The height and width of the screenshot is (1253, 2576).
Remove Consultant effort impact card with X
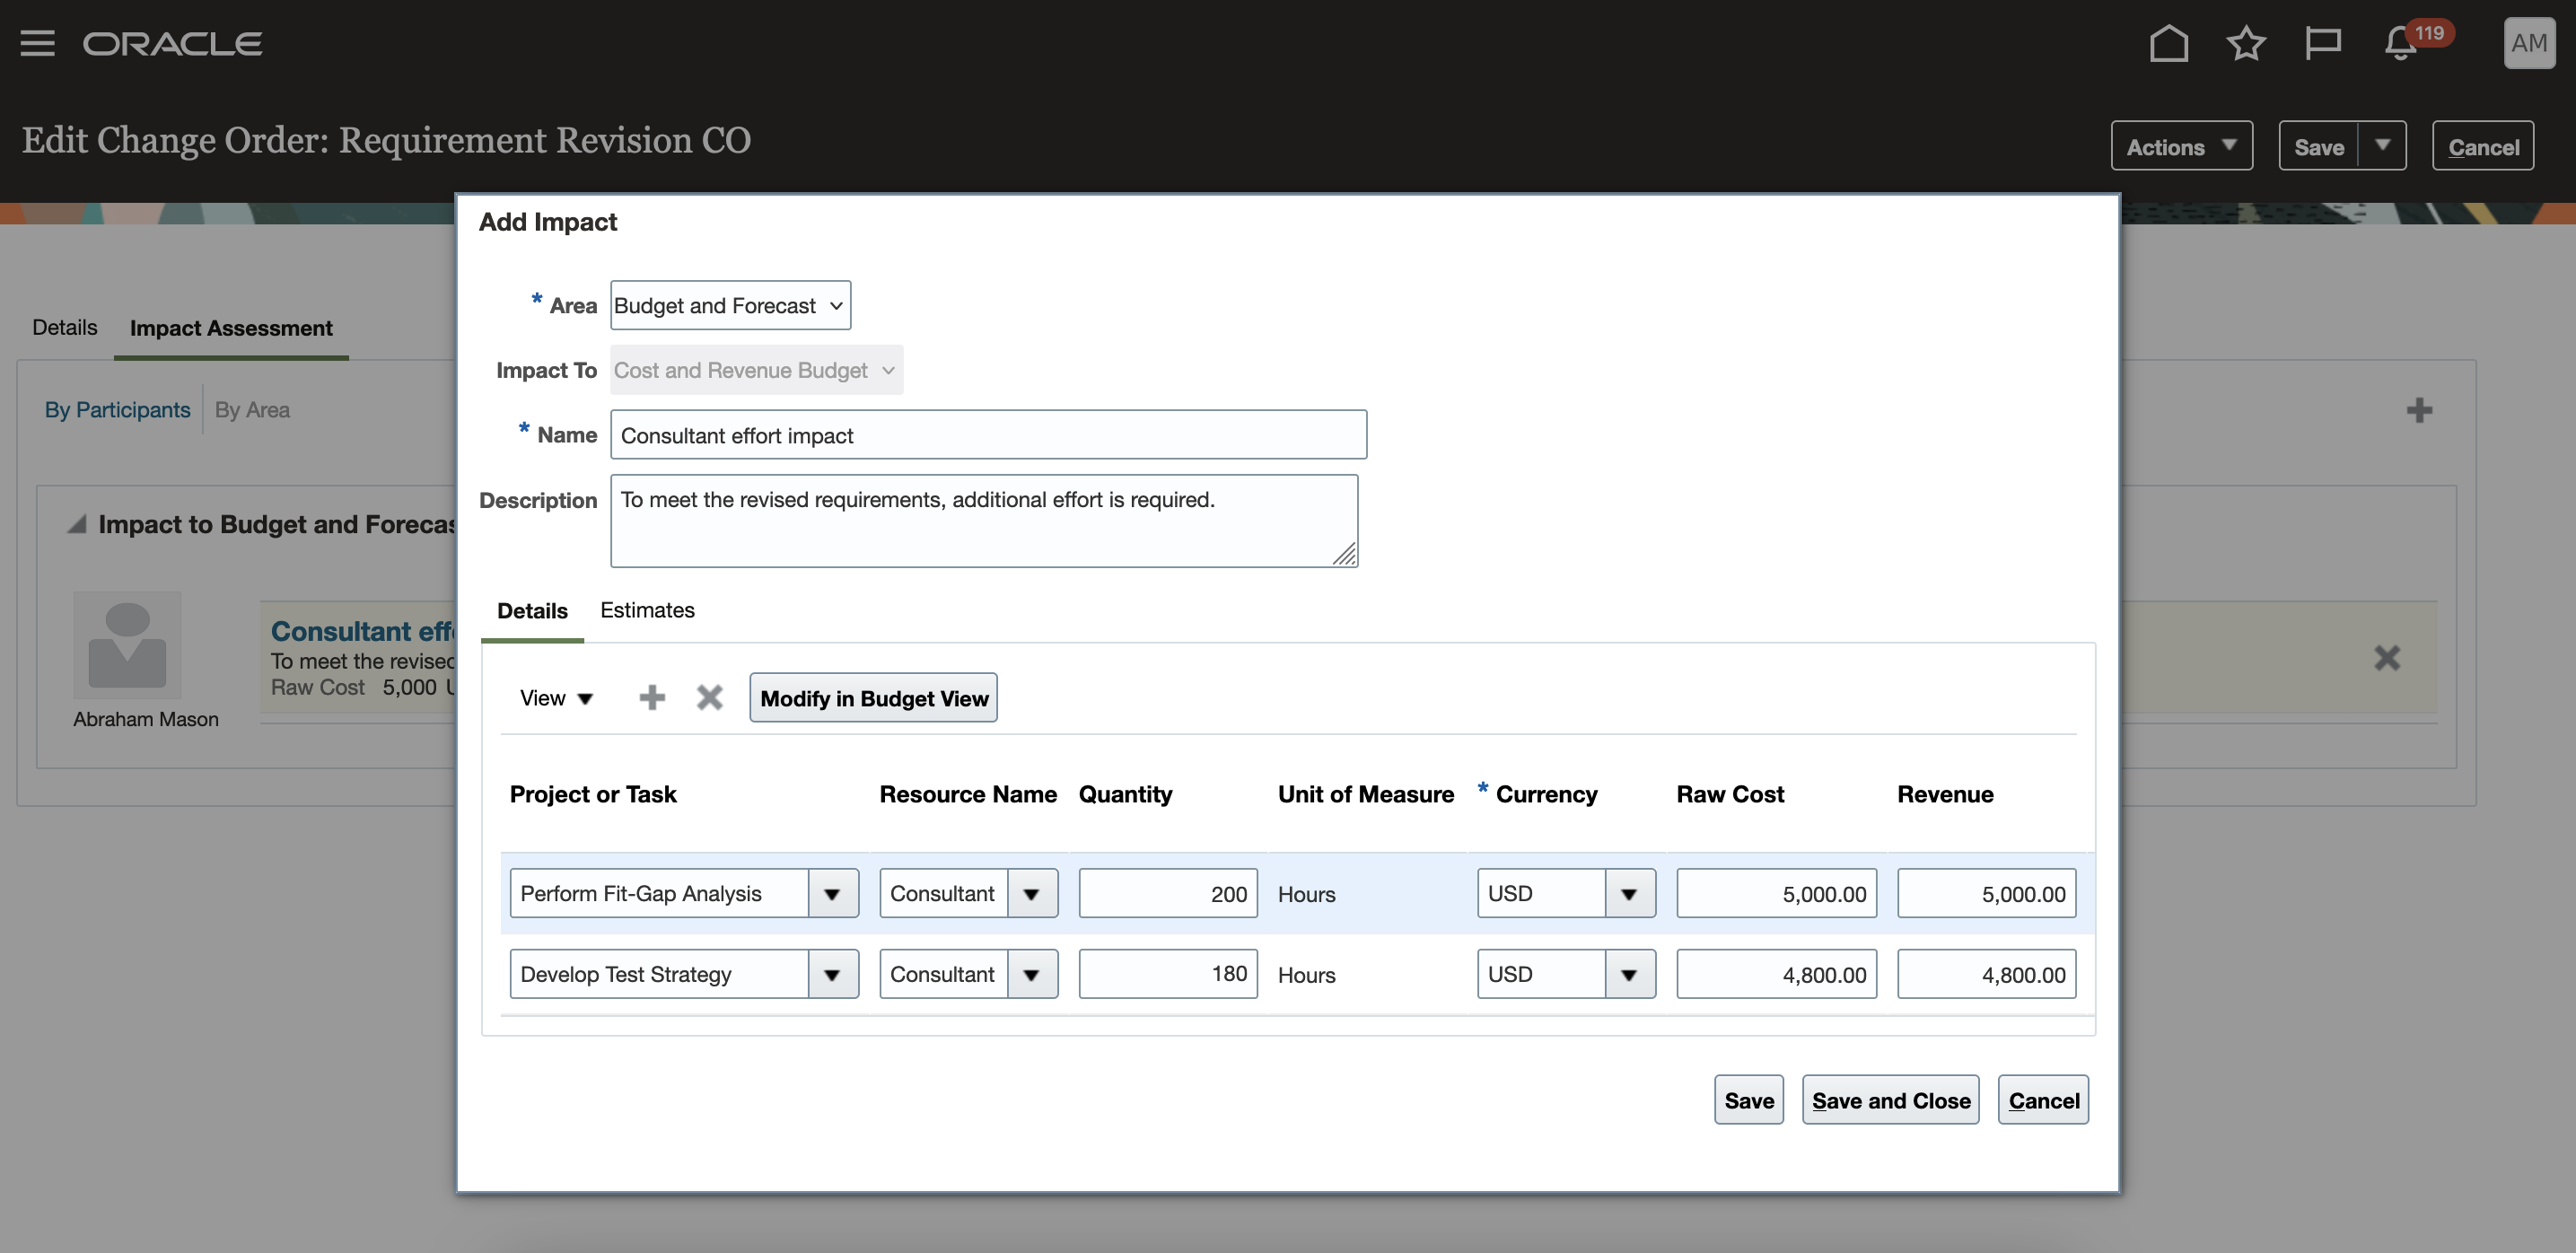[2386, 657]
